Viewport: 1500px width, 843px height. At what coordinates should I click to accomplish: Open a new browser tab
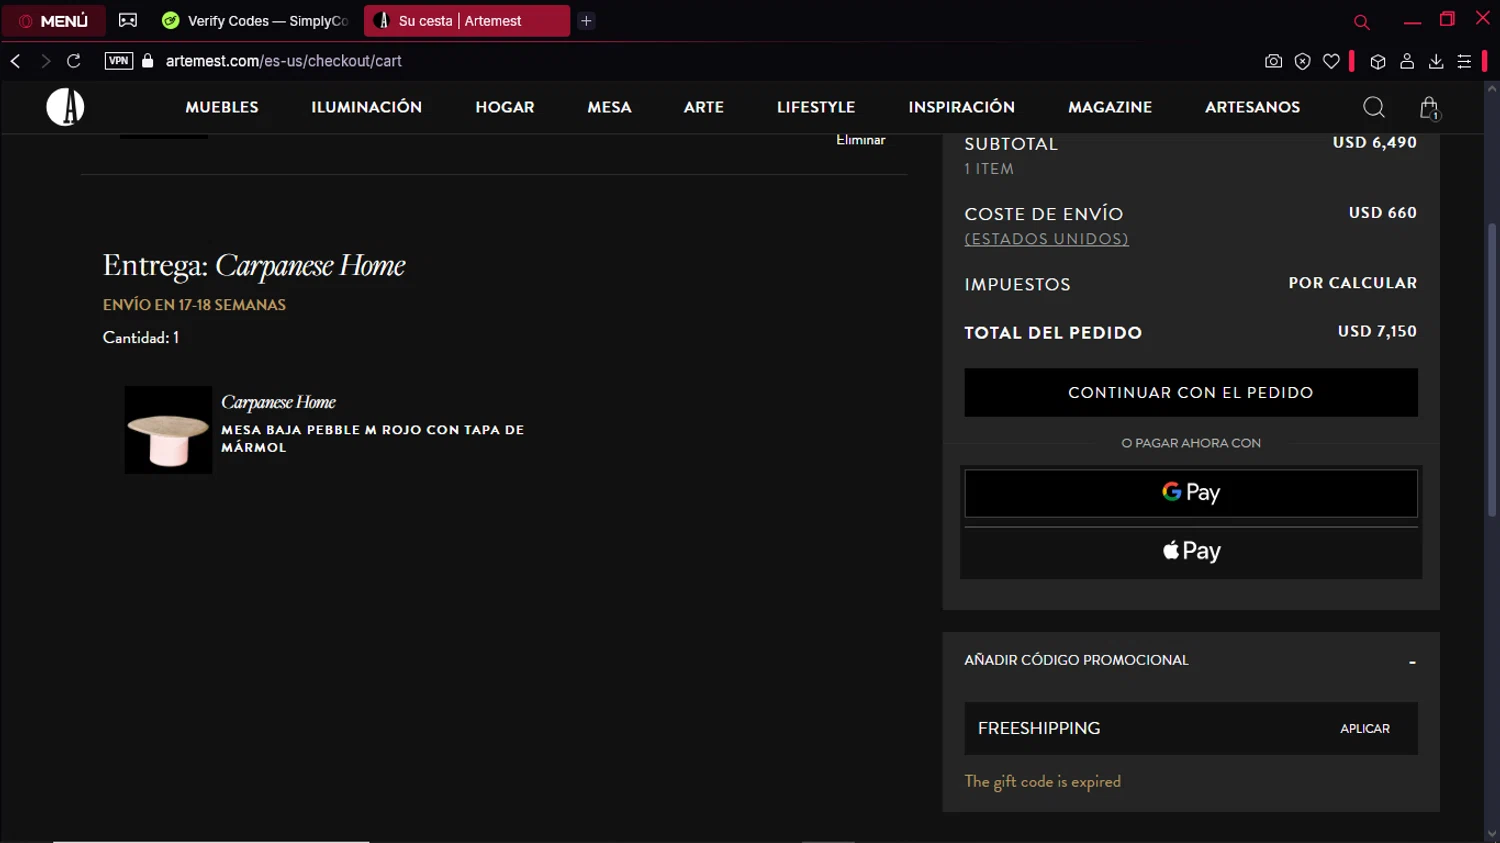click(x=587, y=21)
